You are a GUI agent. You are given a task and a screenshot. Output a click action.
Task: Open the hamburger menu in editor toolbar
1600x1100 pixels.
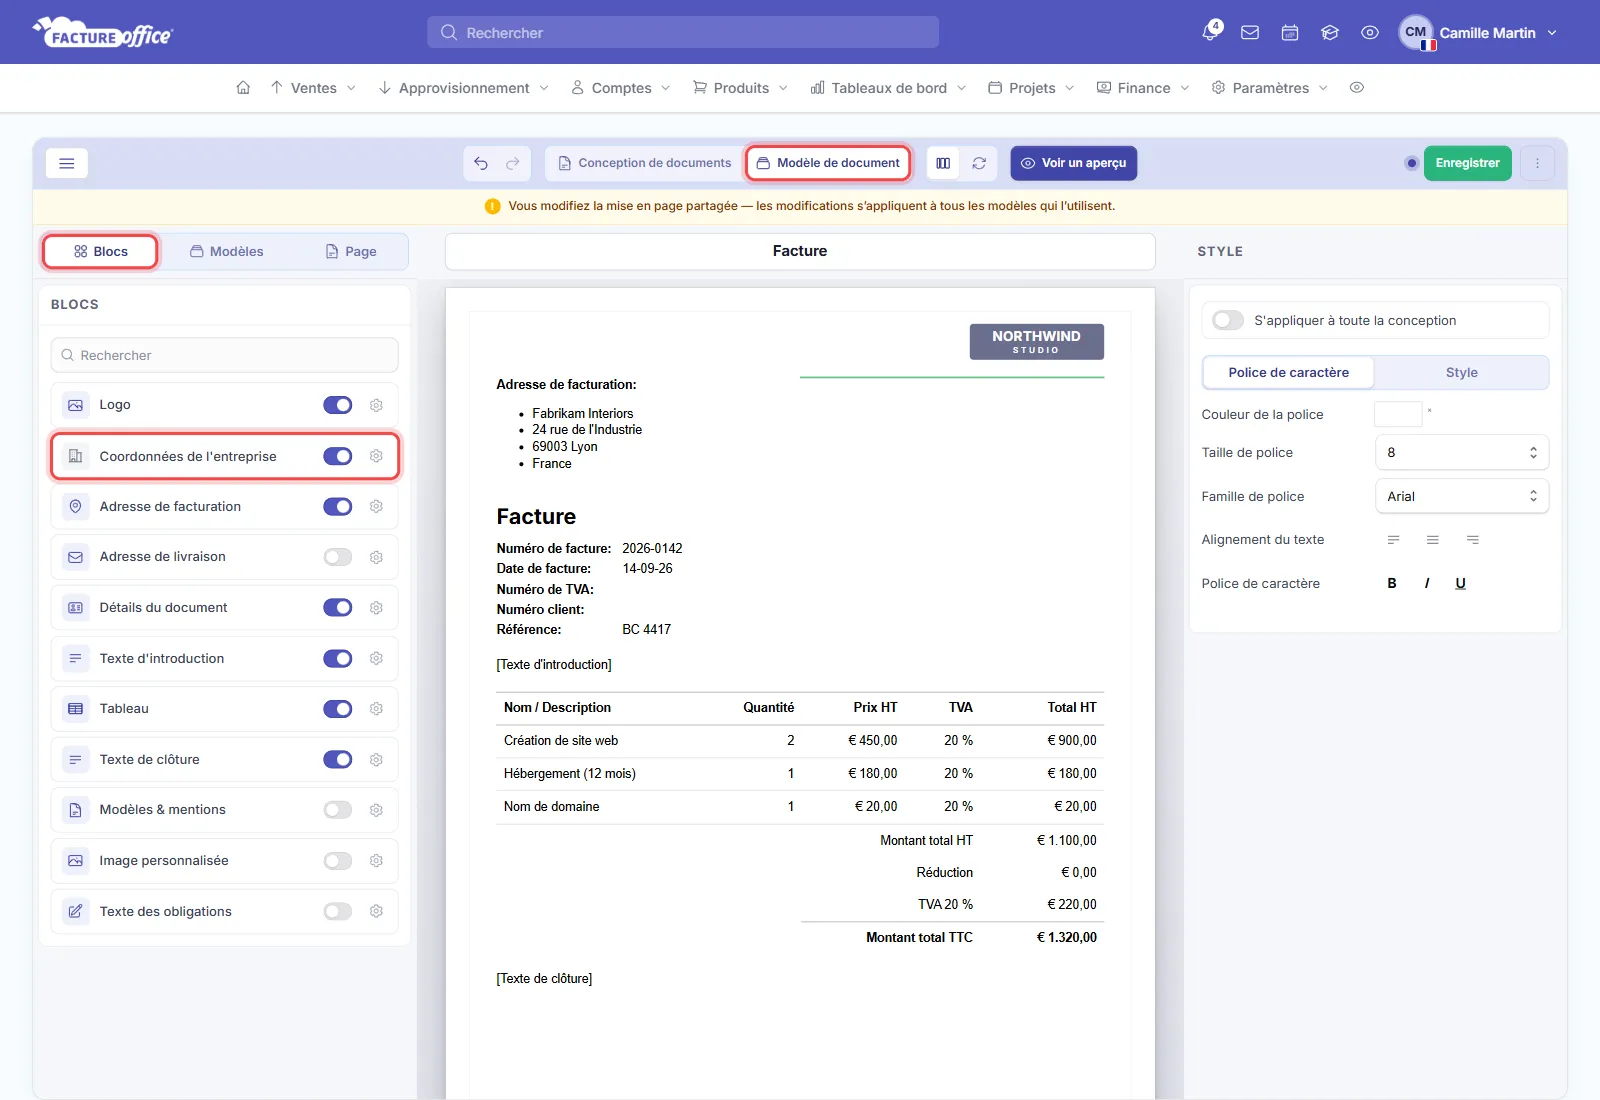[67, 163]
